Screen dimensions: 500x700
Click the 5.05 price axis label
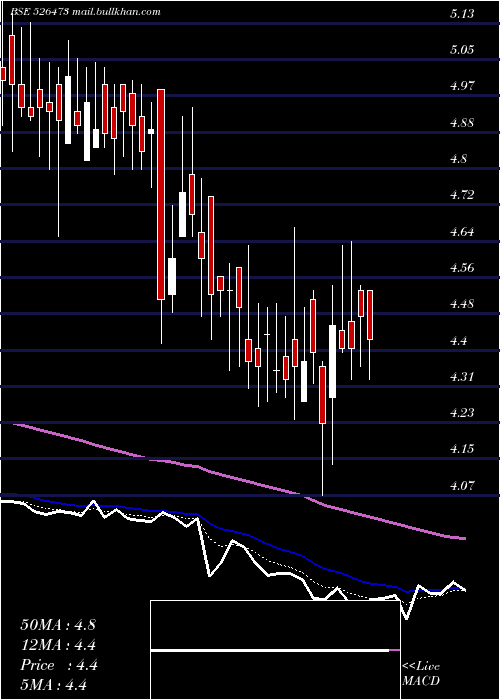tap(462, 50)
